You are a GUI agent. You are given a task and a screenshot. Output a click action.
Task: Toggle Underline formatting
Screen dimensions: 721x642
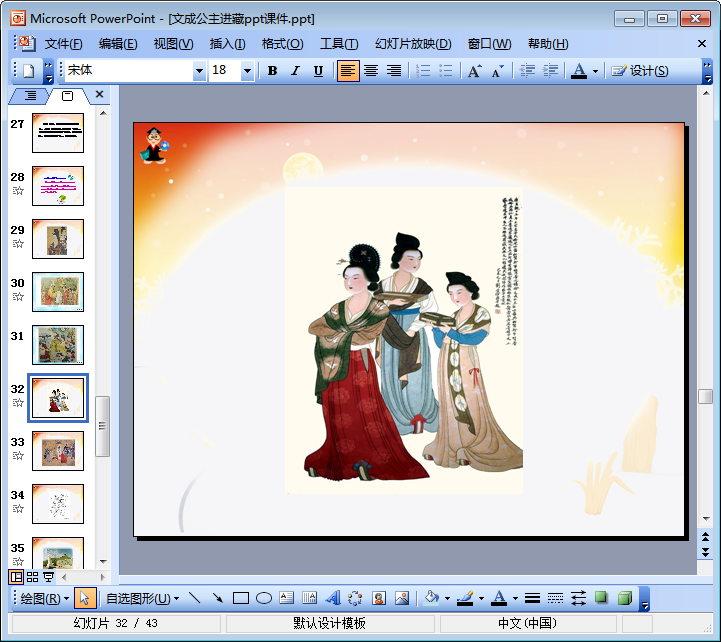(x=318, y=70)
